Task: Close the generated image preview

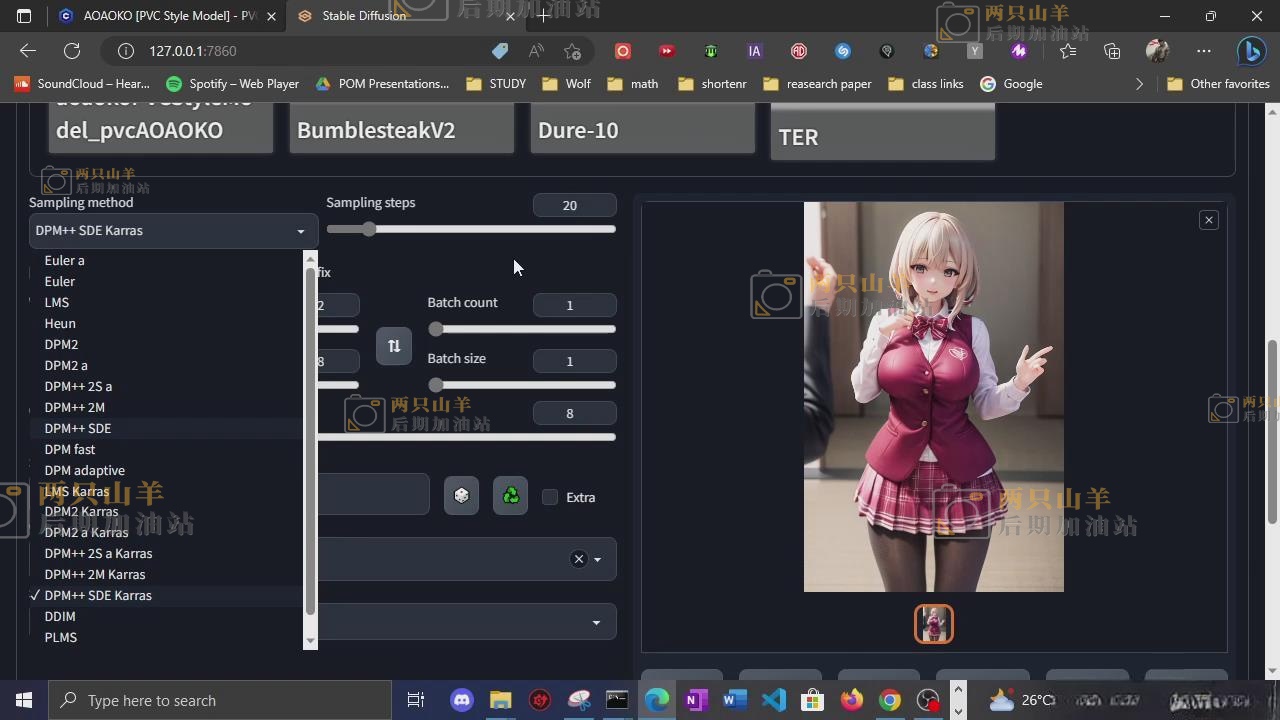Action: click(1208, 220)
